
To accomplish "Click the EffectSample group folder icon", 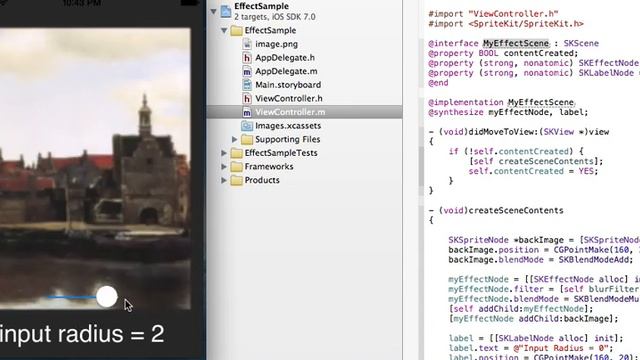I will (x=236, y=31).
